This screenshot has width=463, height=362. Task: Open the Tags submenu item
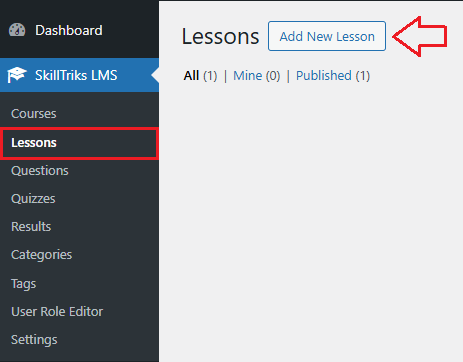[23, 284]
